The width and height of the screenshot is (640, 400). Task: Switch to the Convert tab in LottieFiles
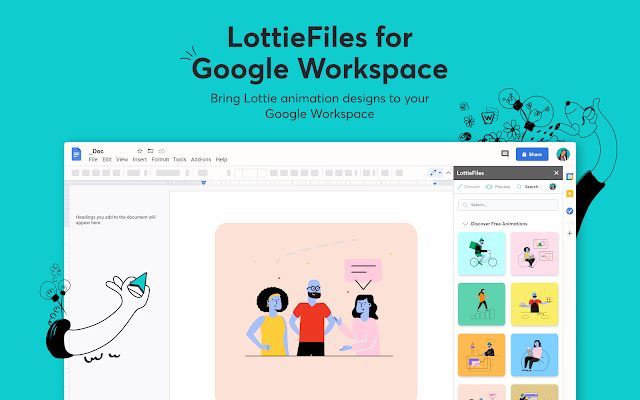[469, 187]
